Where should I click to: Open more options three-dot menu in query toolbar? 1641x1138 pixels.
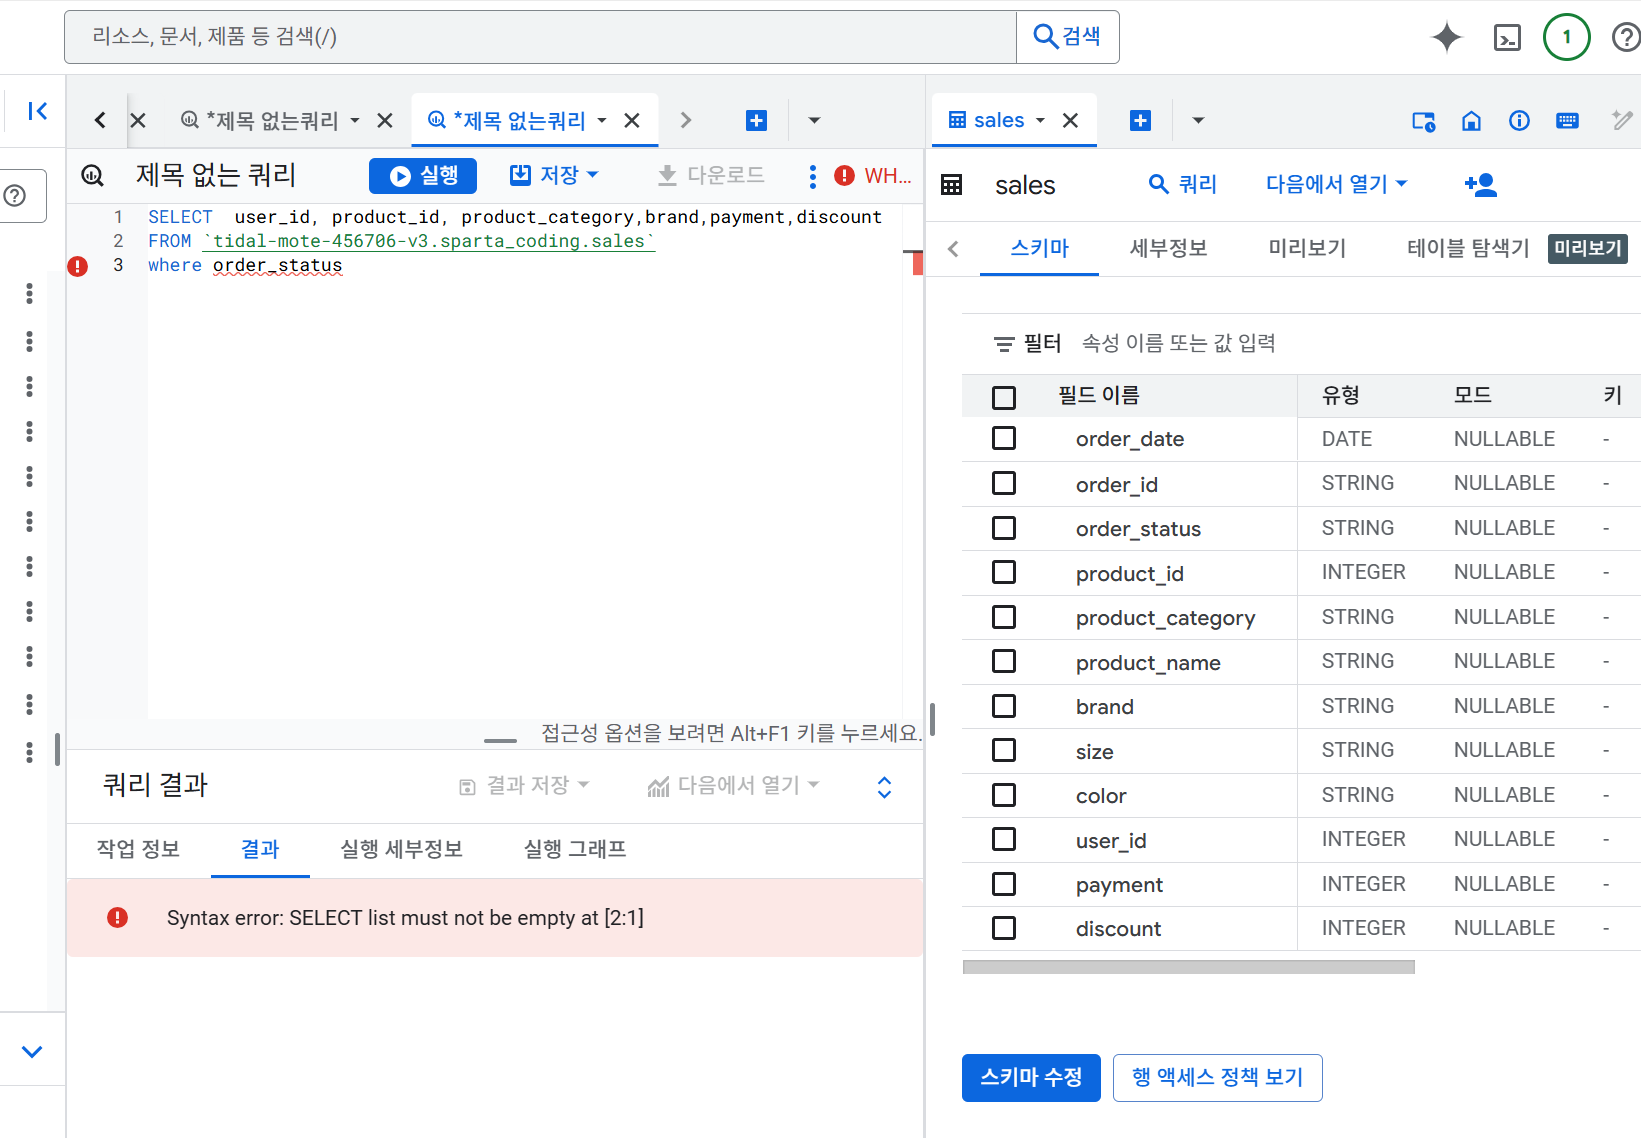pos(812,176)
